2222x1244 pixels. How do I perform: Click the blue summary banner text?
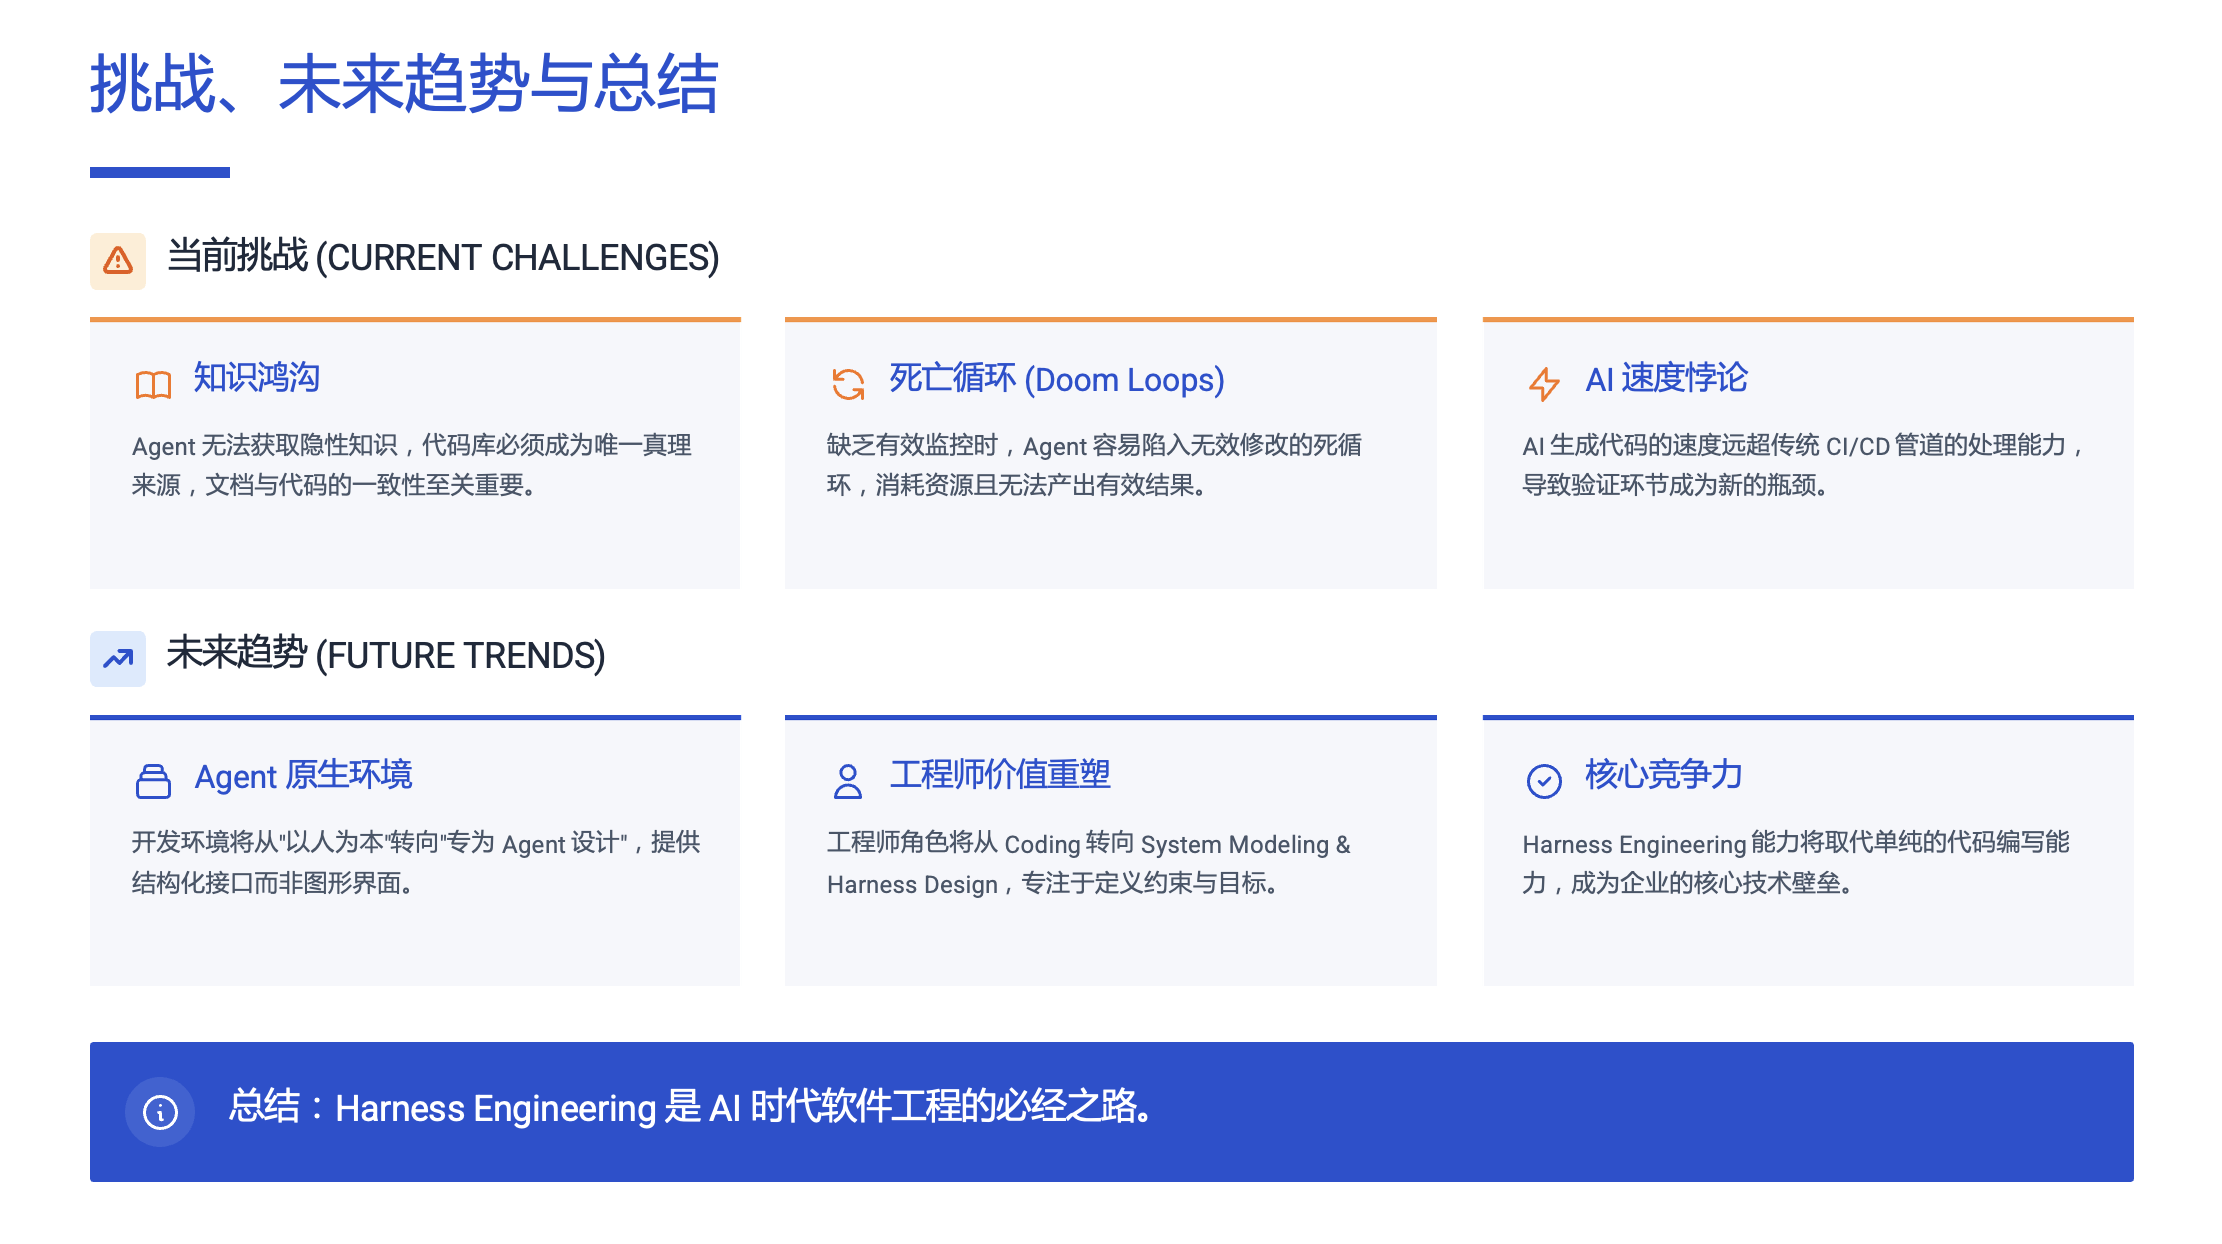[x=690, y=1107]
